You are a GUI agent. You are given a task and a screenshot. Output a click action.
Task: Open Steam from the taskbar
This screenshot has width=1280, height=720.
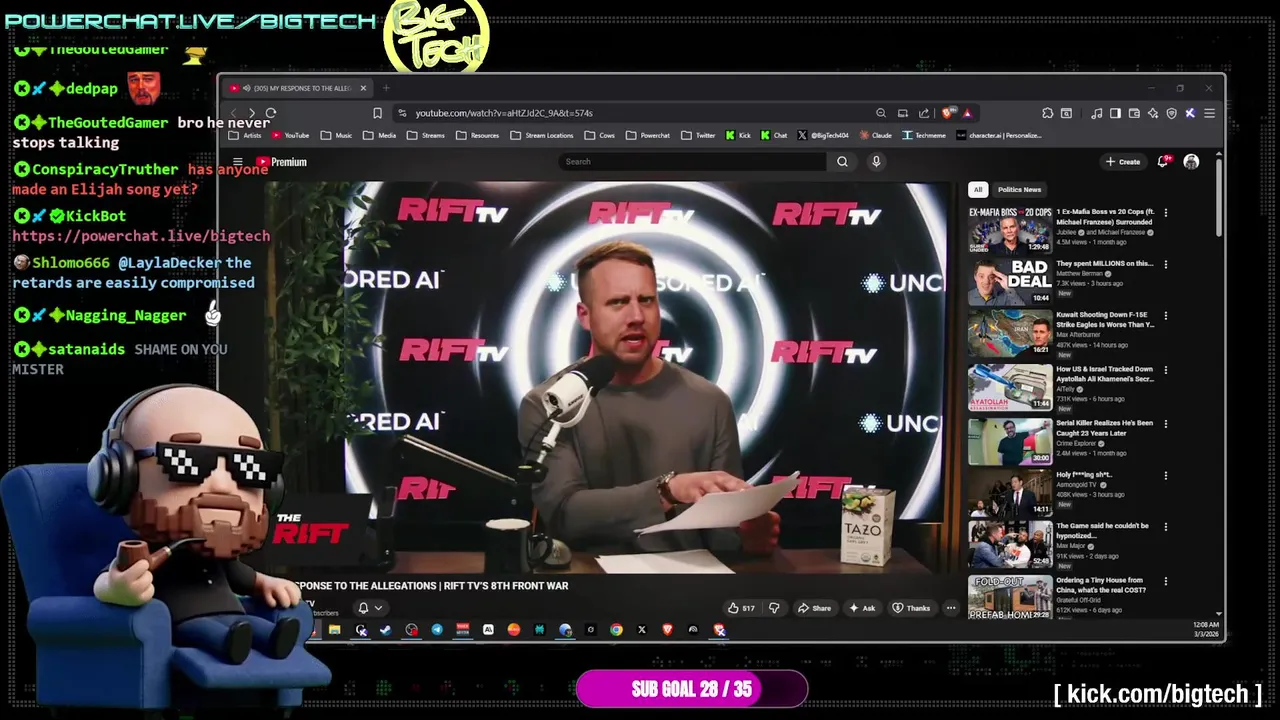(385, 630)
